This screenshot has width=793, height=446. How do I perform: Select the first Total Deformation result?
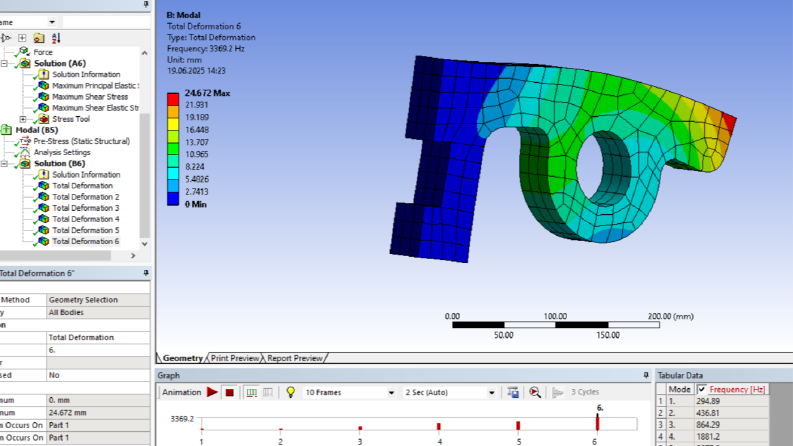click(82, 186)
